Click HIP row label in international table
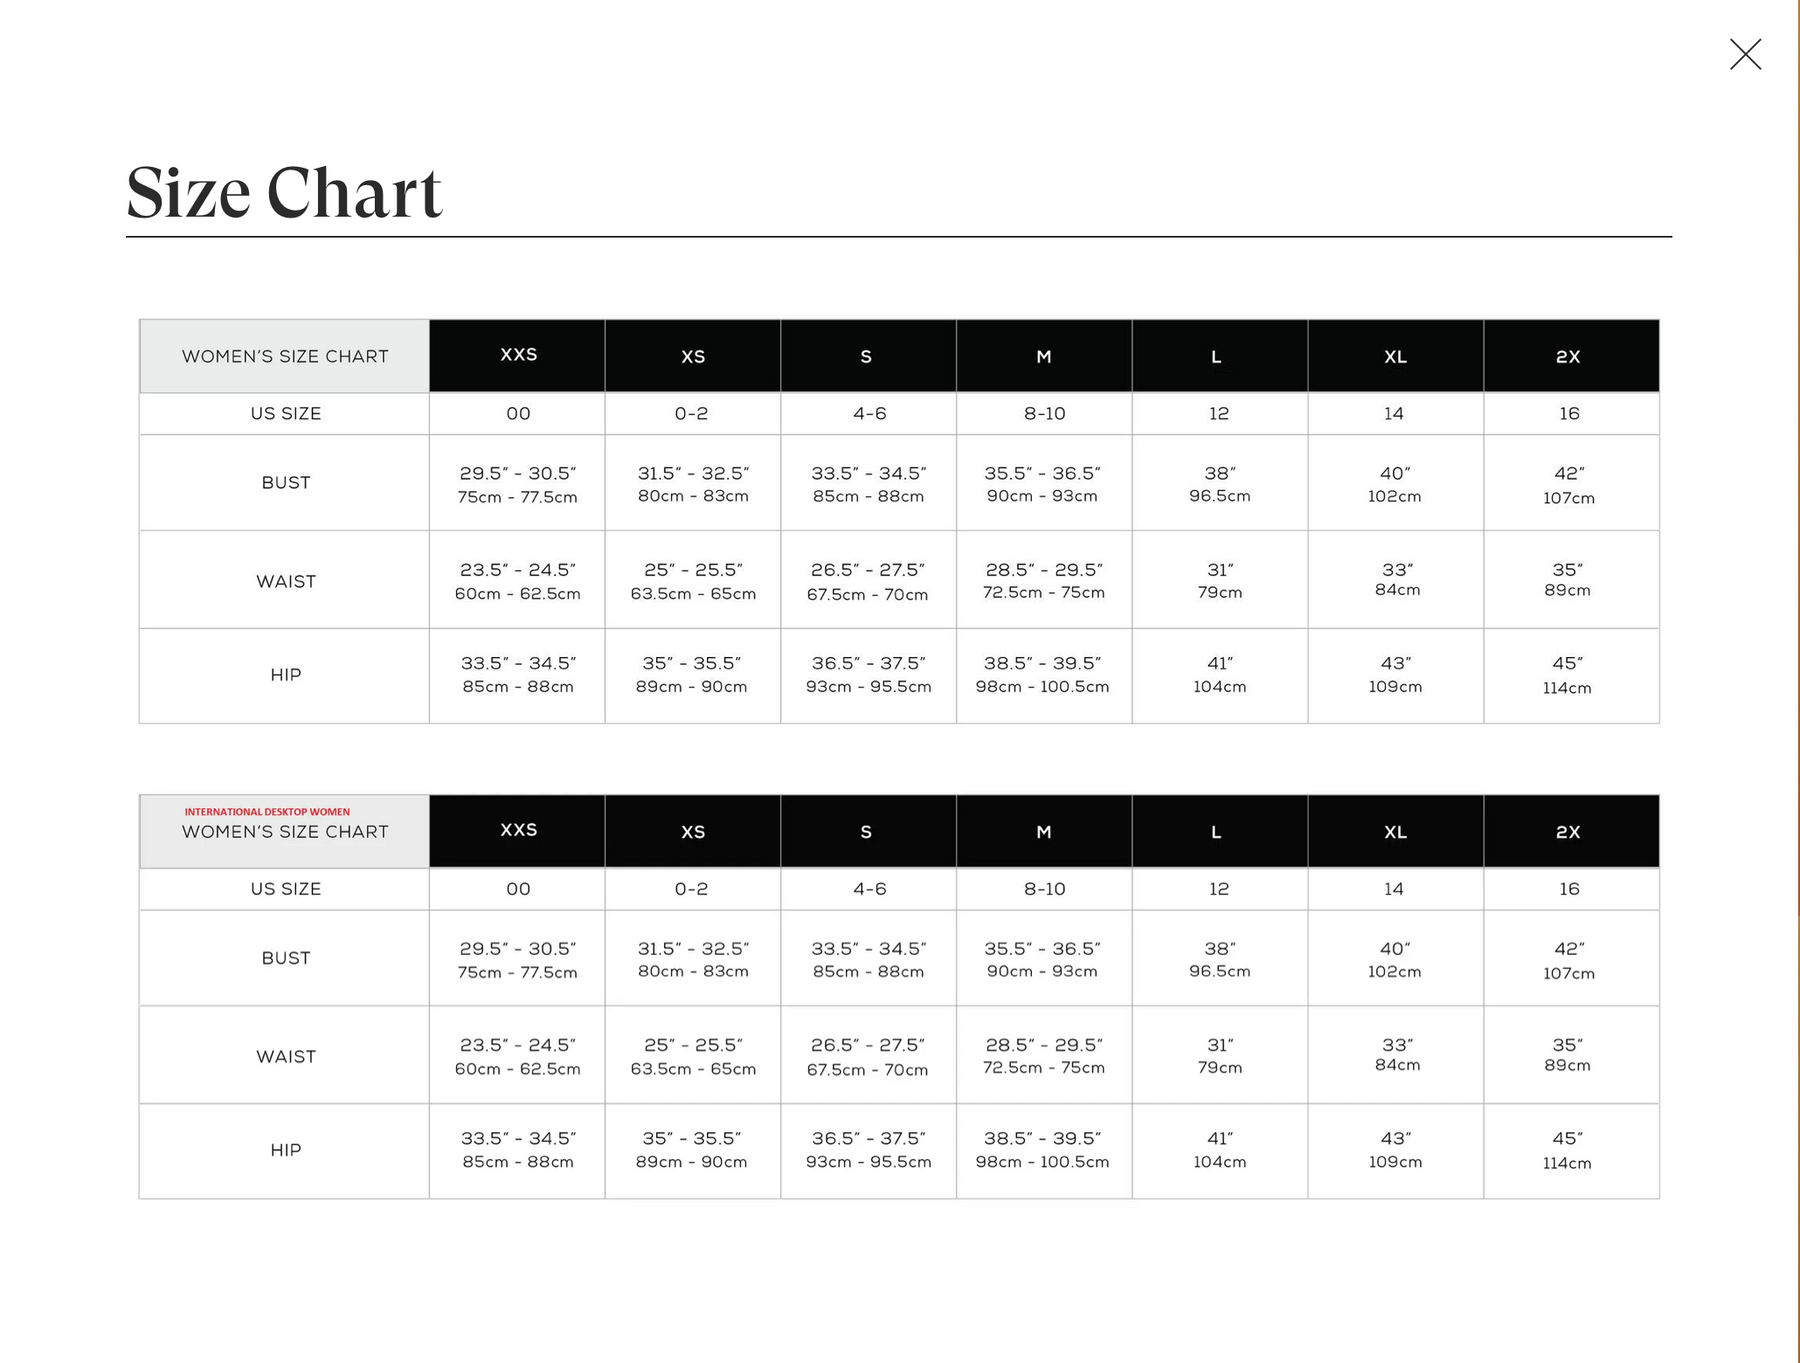Image resolution: width=1800 pixels, height=1363 pixels. click(286, 1150)
